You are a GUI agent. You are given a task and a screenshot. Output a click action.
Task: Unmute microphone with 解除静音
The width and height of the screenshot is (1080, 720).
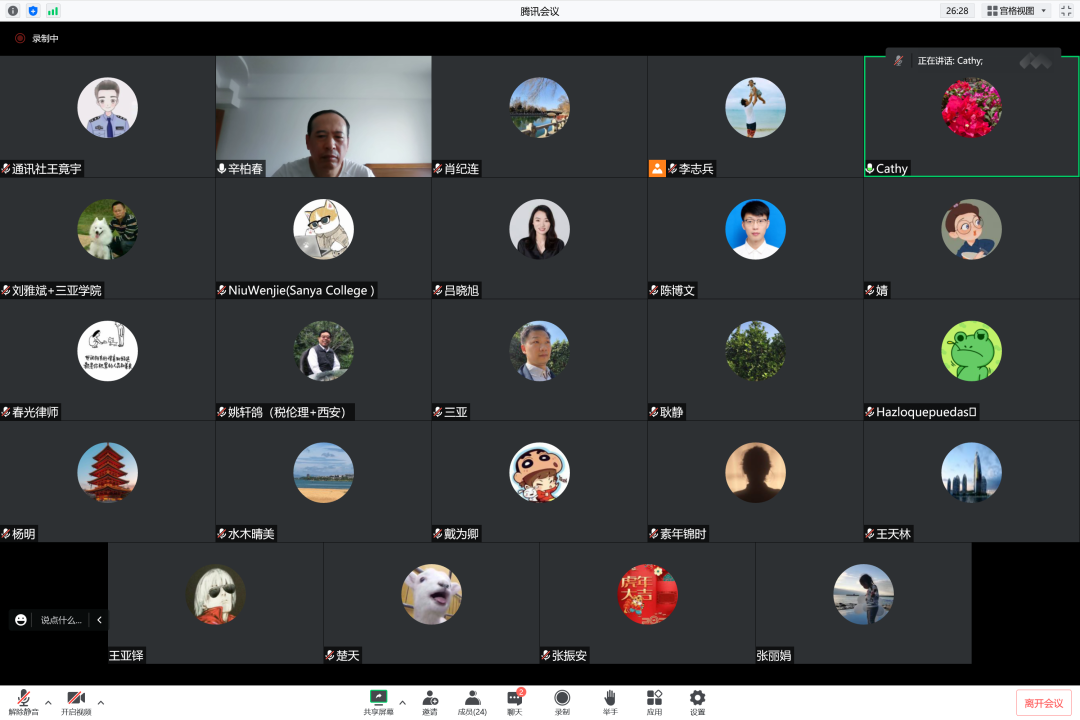[23, 701]
